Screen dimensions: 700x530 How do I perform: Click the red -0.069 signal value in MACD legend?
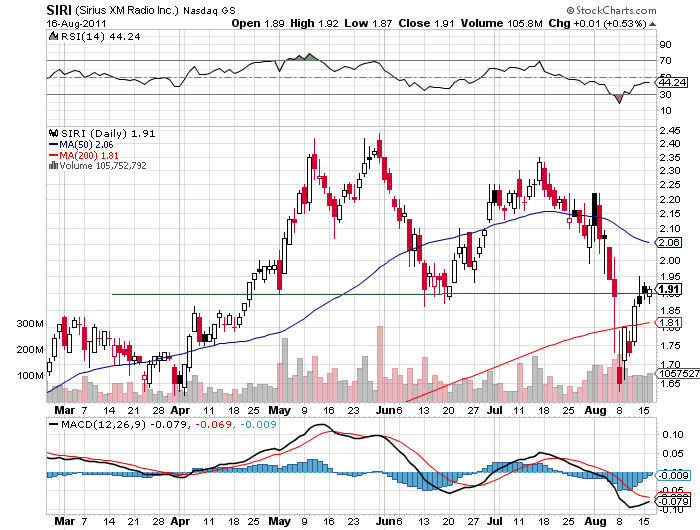point(212,424)
